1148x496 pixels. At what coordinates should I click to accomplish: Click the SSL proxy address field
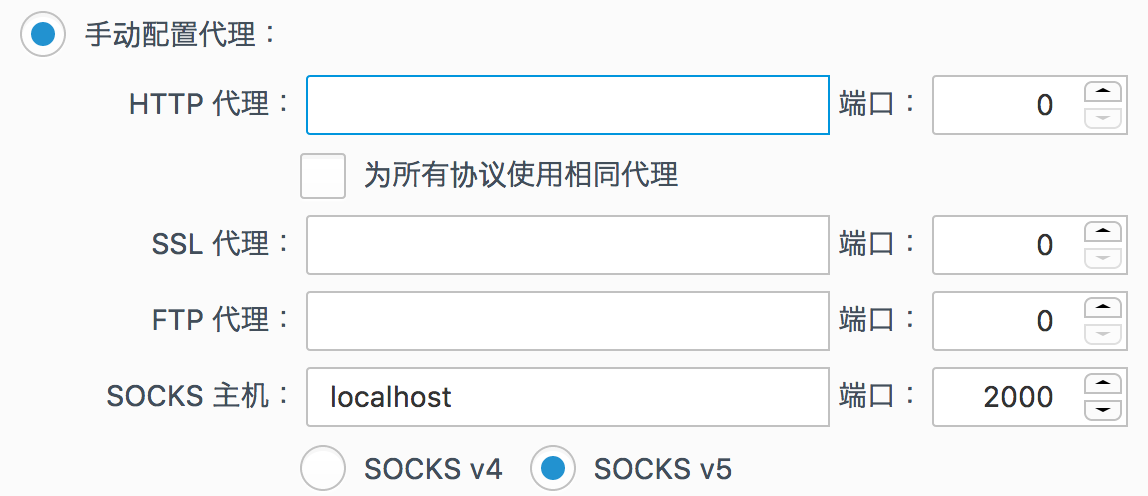(x=567, y=245)
